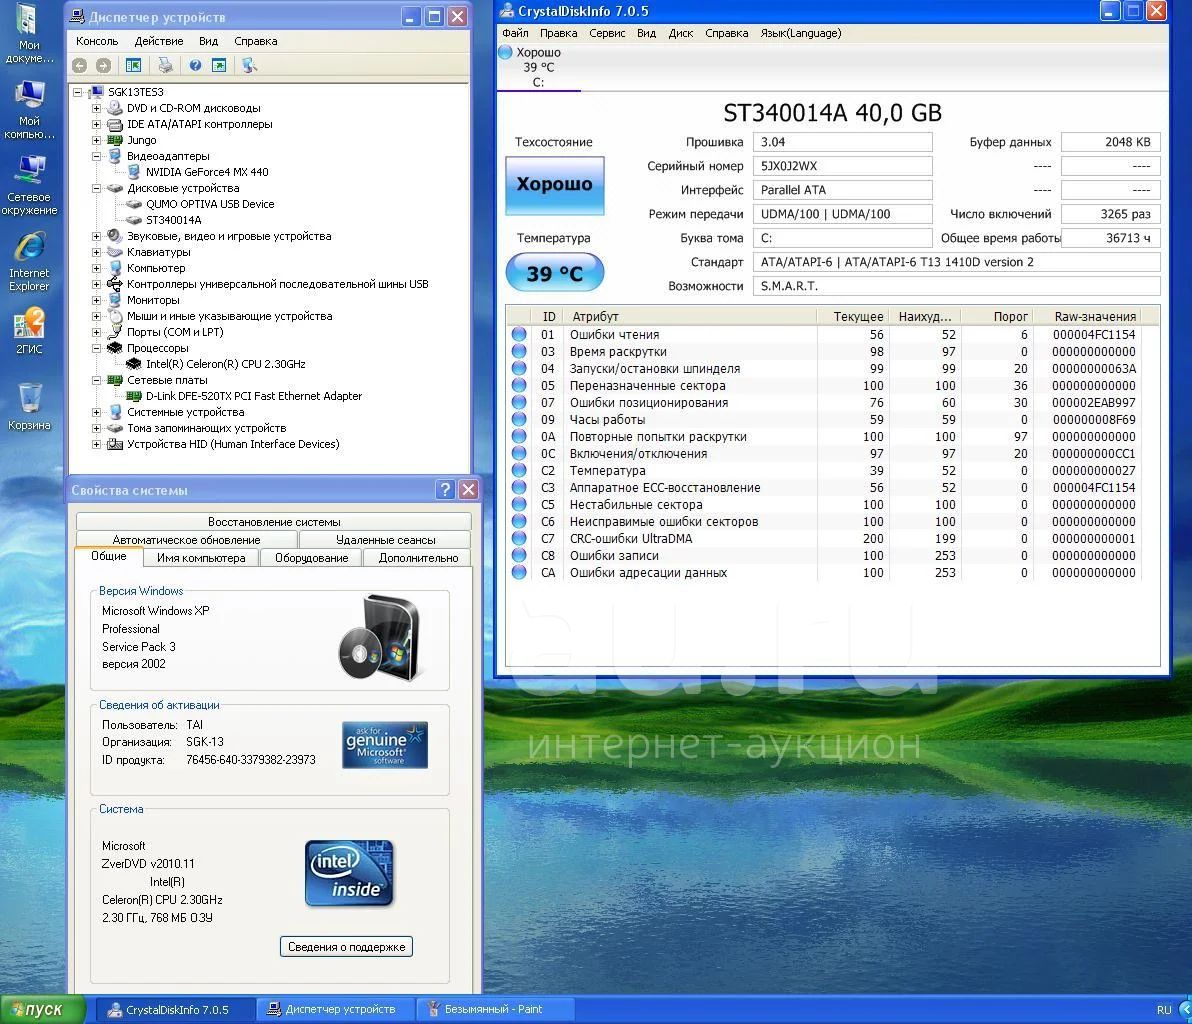This screenshot has width=1192, height=1024.
Task: Click the Forward arrow in Device Manager toolbar
Action: [x=103, y=65]
